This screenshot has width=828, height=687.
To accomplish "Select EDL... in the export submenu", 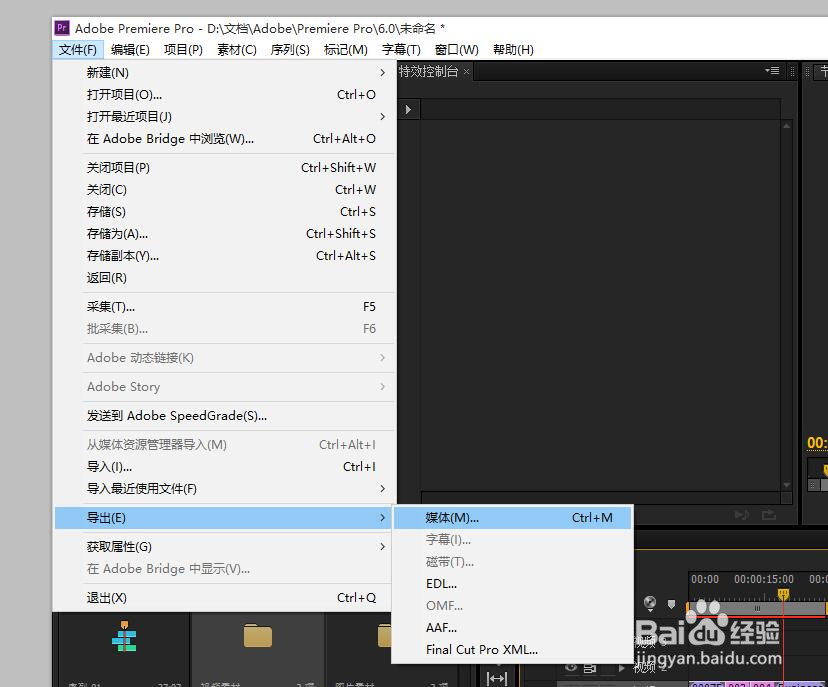I will pos(443,583).
